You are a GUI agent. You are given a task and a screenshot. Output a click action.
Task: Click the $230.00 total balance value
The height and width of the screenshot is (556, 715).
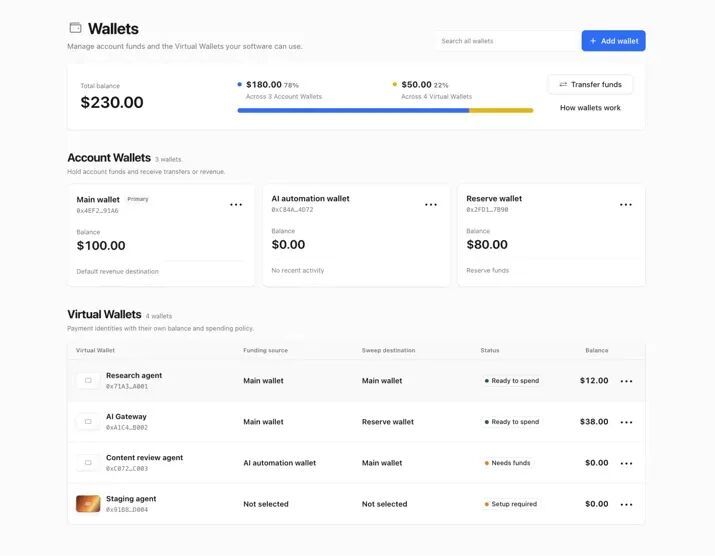coord(112,102)
